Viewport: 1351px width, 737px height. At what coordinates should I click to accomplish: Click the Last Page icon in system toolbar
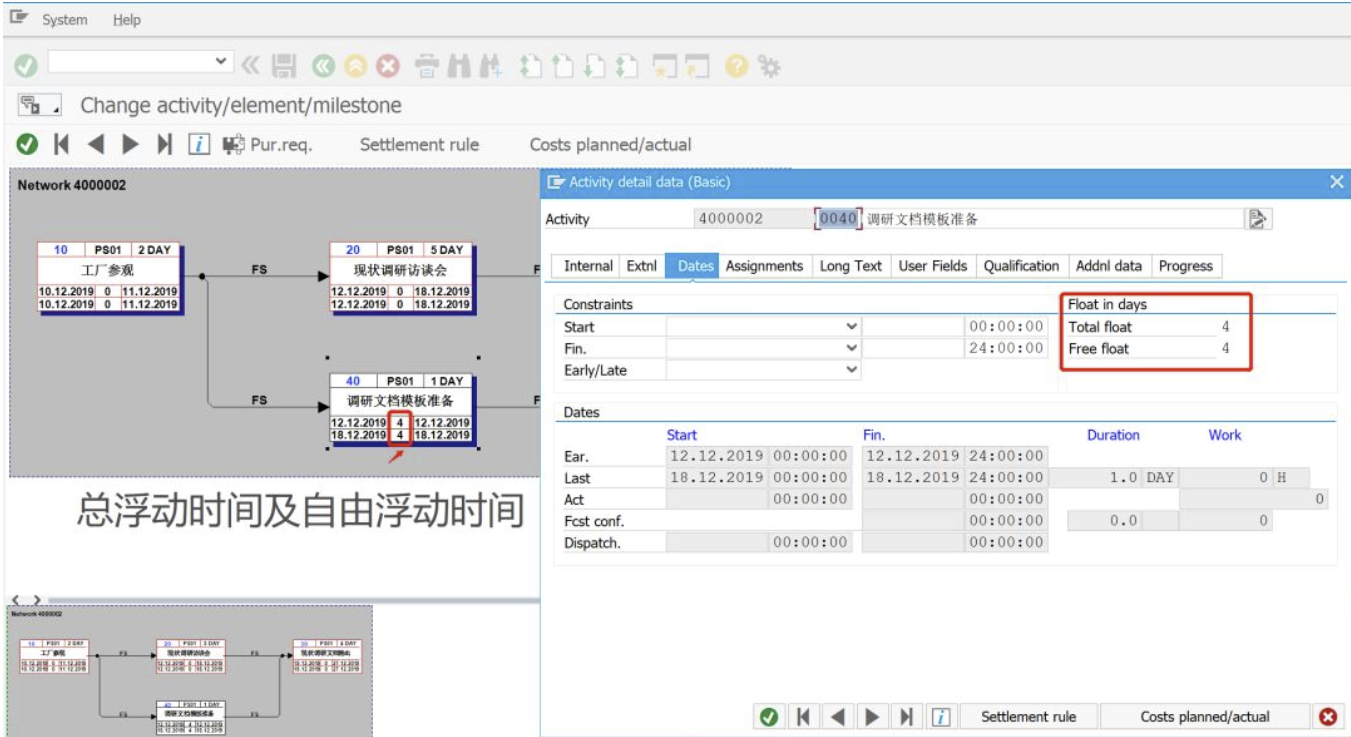627,67
